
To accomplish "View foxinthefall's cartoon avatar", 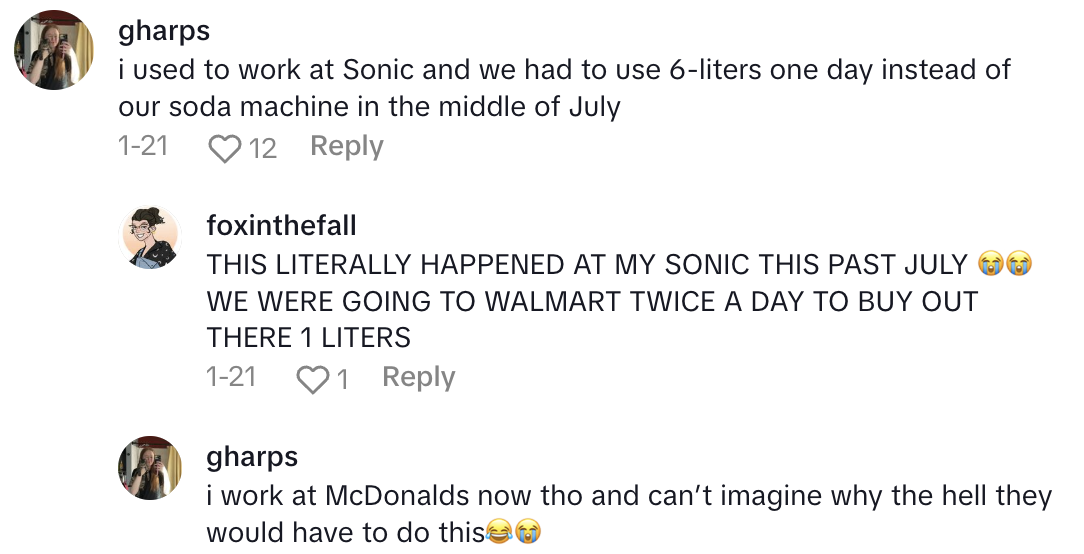I will pos(150,238).
